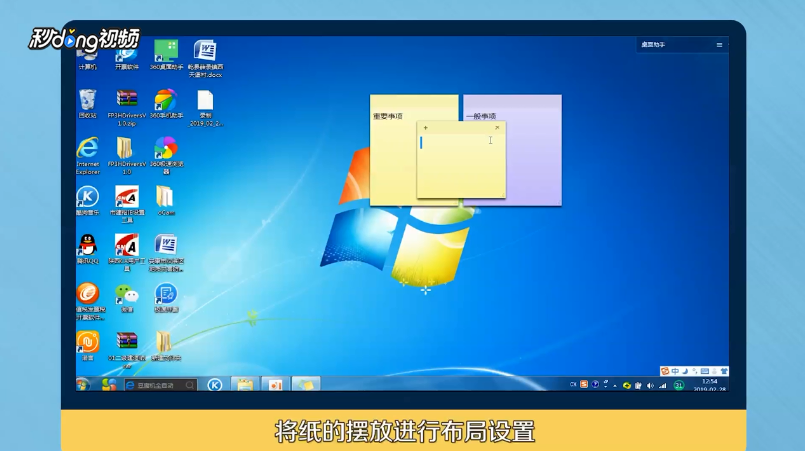The height and width of the screenshot is (451, 805).
Task: Select the orange U-shaped app shortcut
Action: [x=88, y=346]
